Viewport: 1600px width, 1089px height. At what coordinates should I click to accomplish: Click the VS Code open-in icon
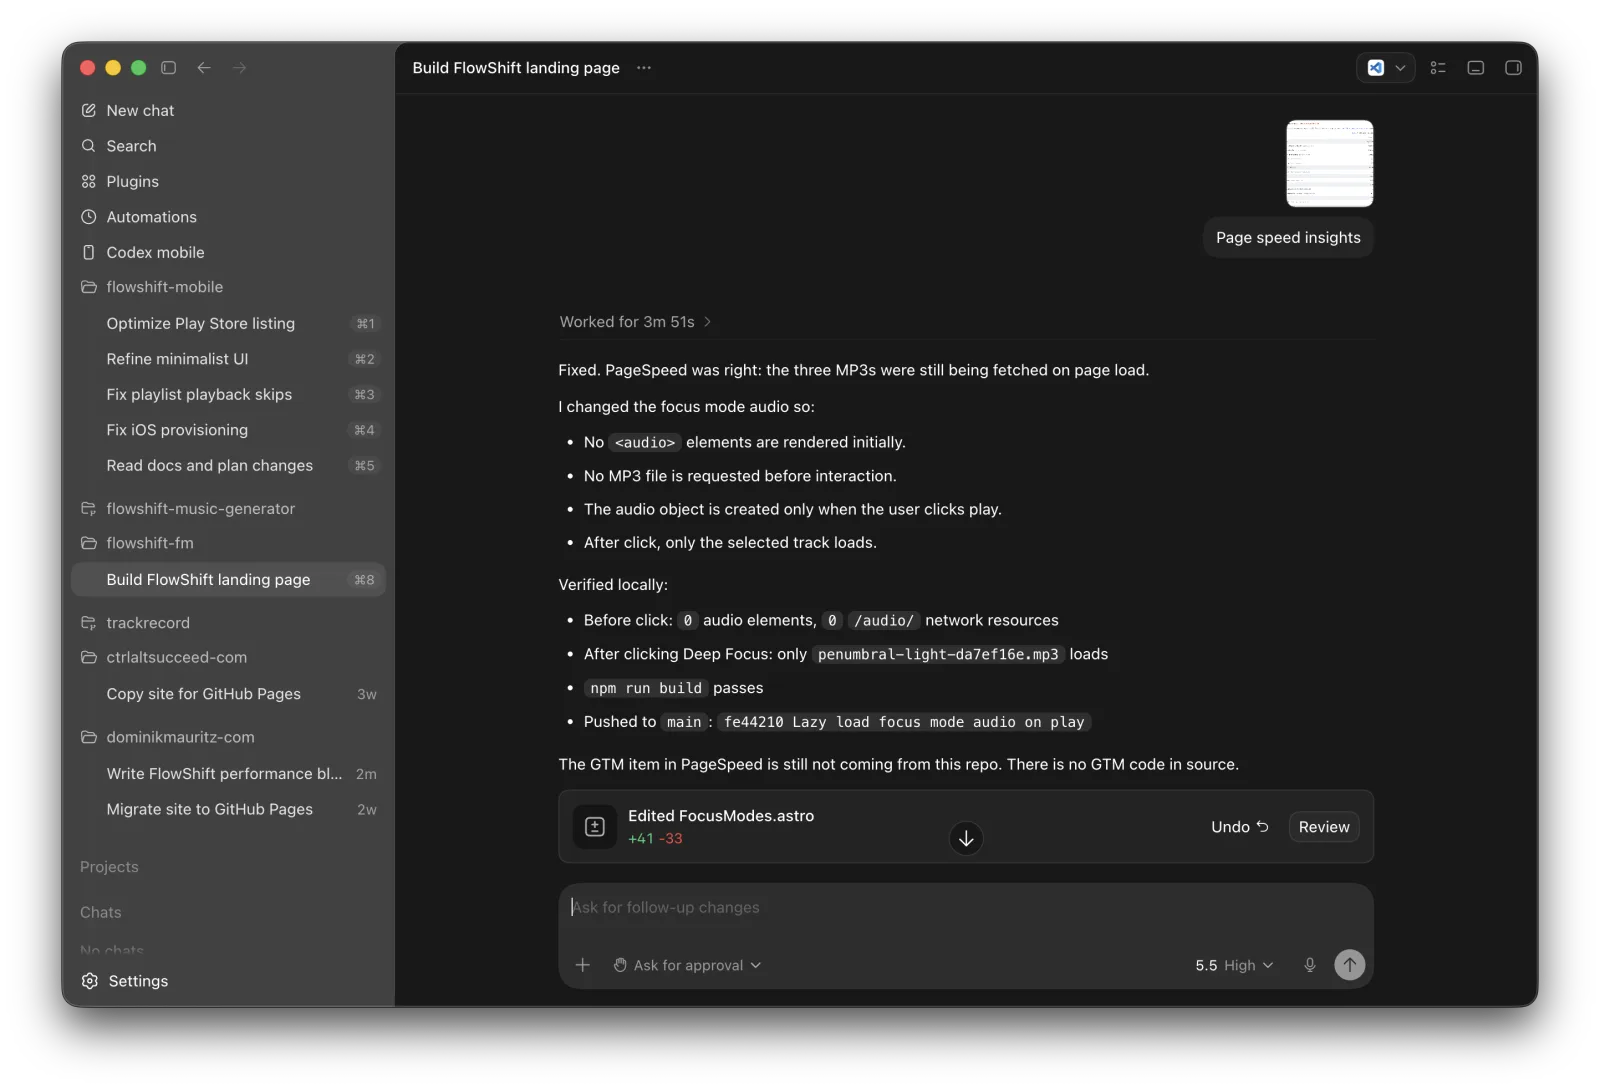(1376, 68)
